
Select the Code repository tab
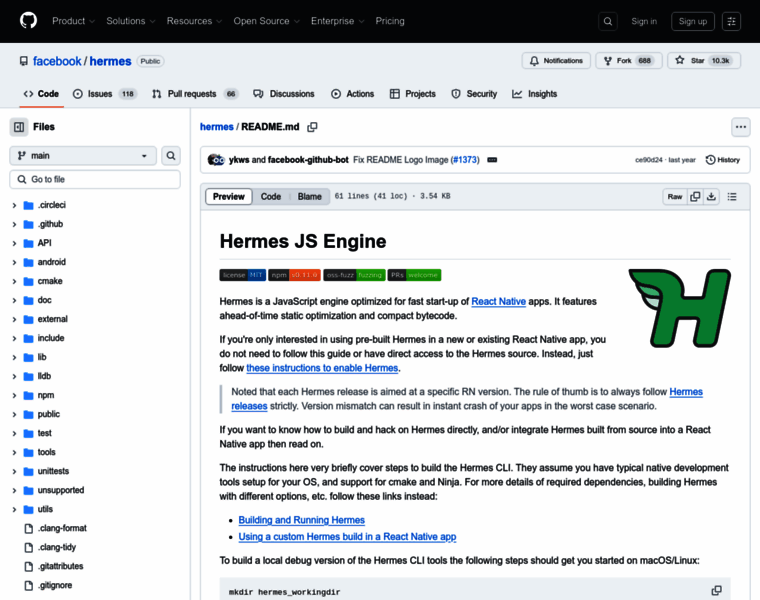(x=41, y=94)
